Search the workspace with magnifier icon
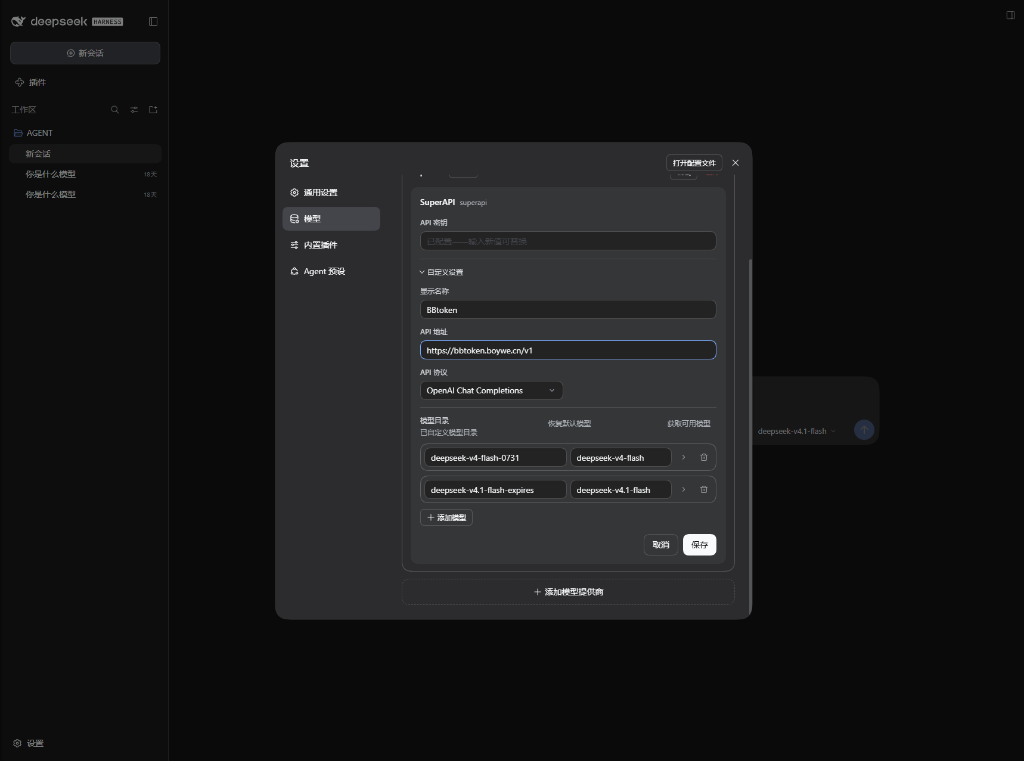Screen dimensions: 1024x761 coord(115,110)
